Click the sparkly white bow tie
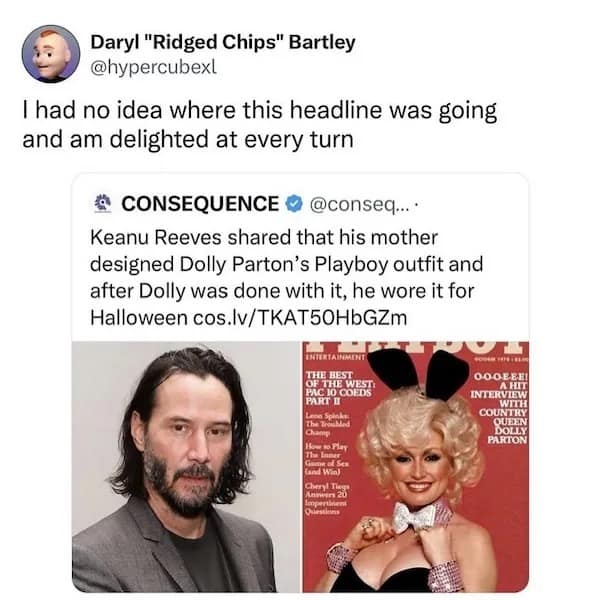 point(414,516)
